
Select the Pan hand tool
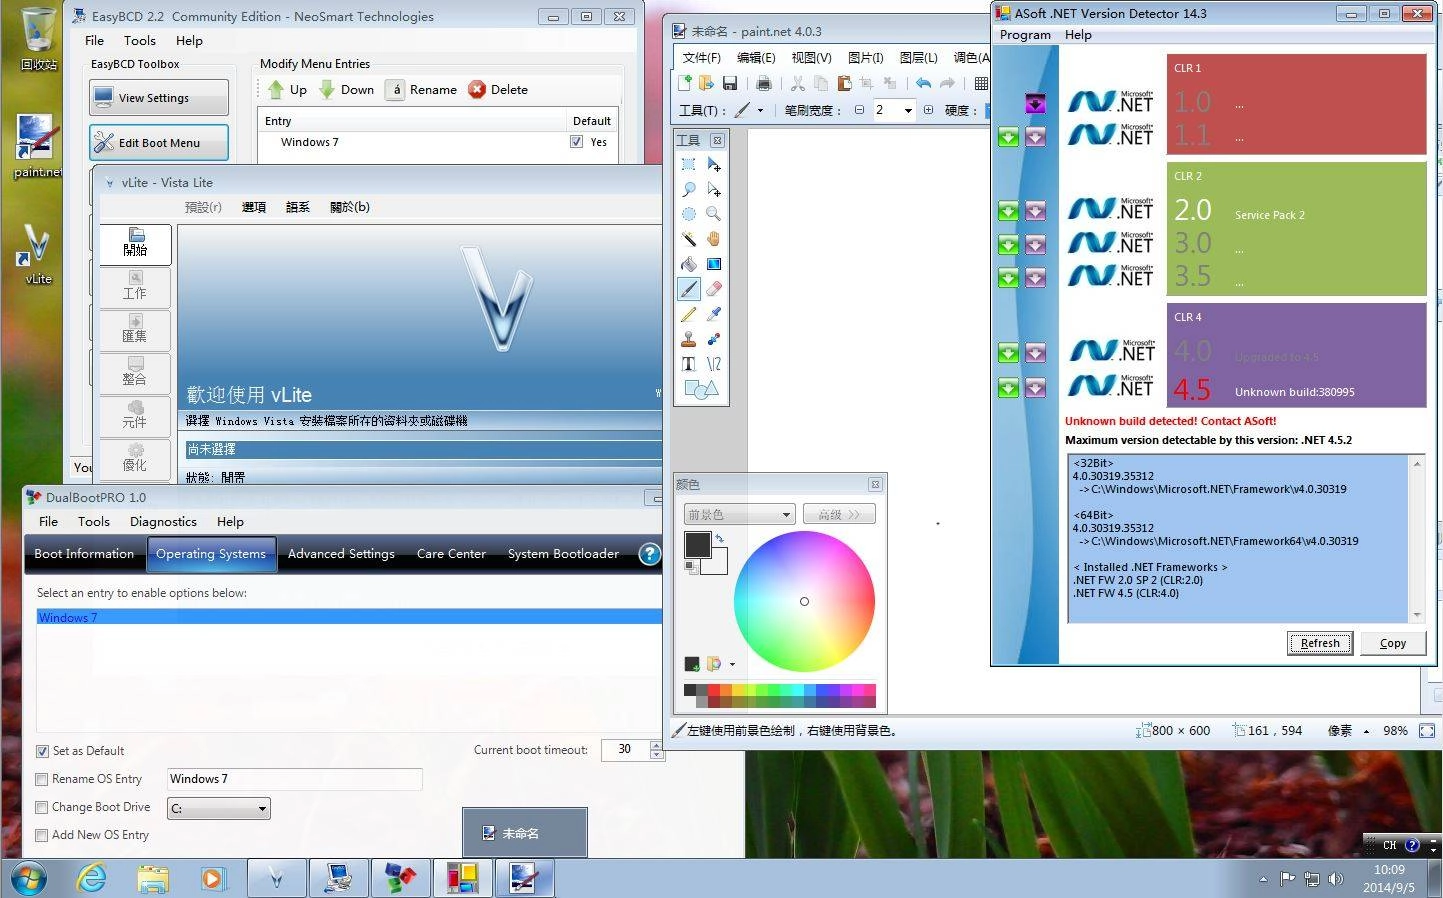(714, 239)
